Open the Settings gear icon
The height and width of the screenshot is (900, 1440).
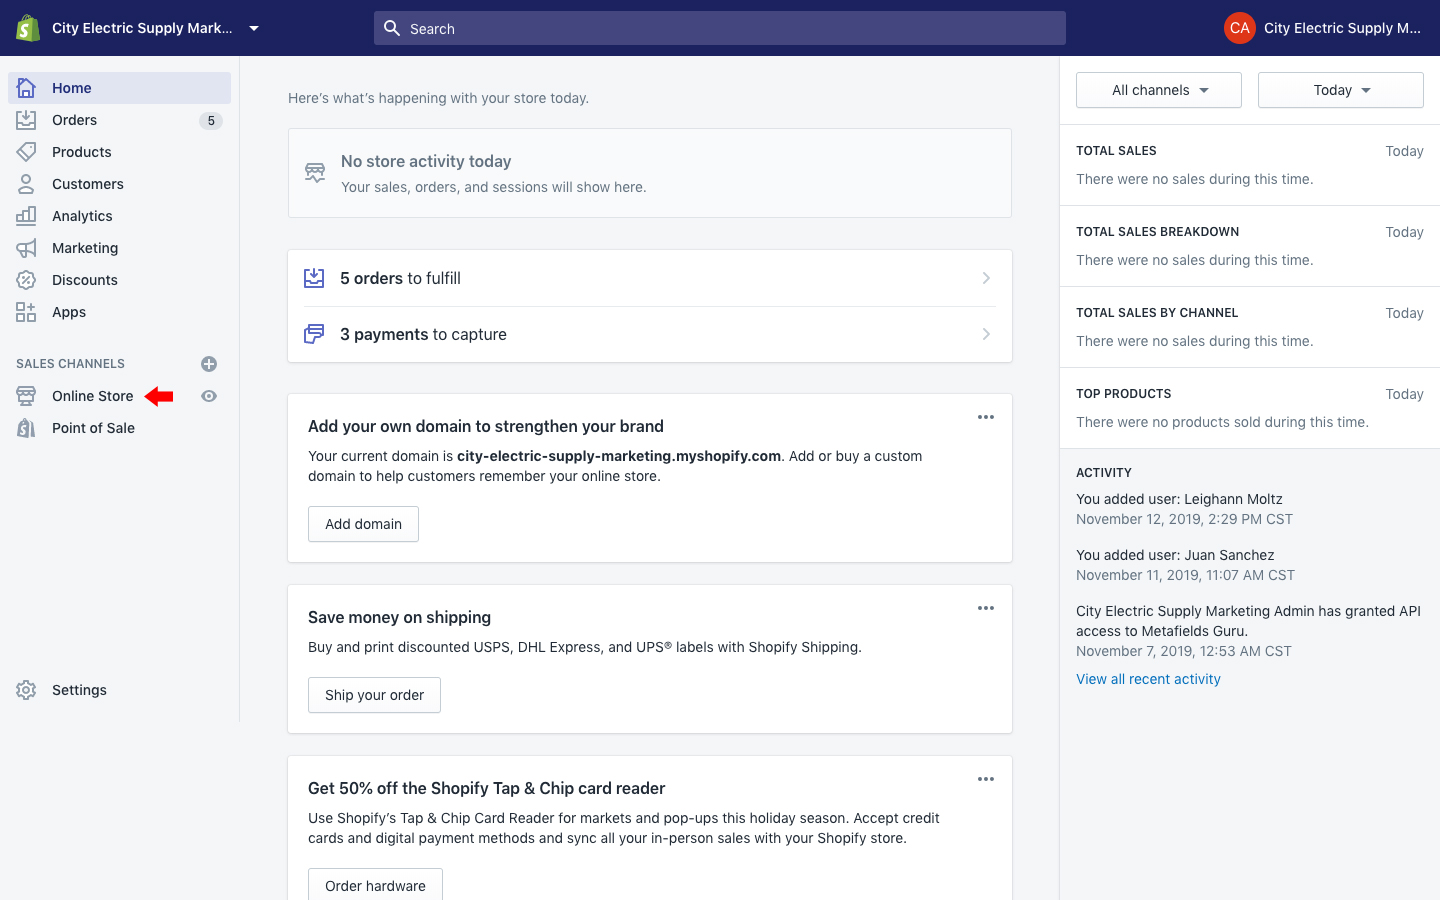26,690
